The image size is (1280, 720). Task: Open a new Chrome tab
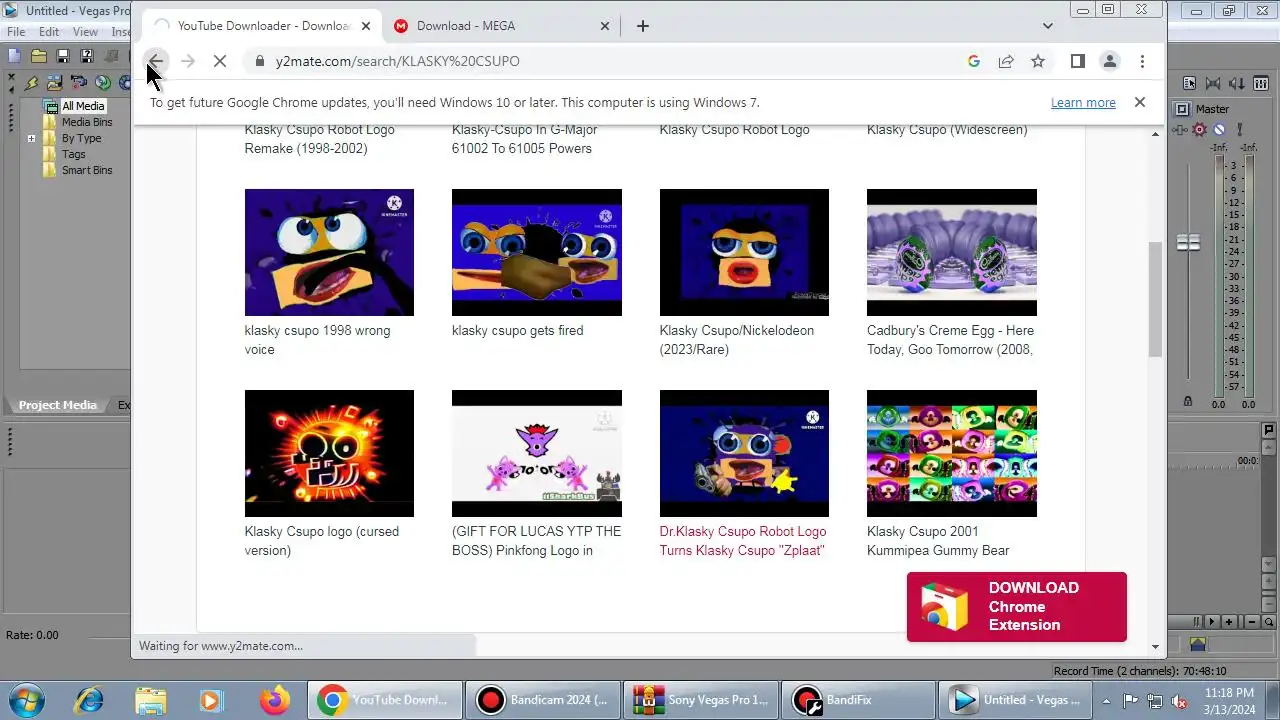[643, 26]
